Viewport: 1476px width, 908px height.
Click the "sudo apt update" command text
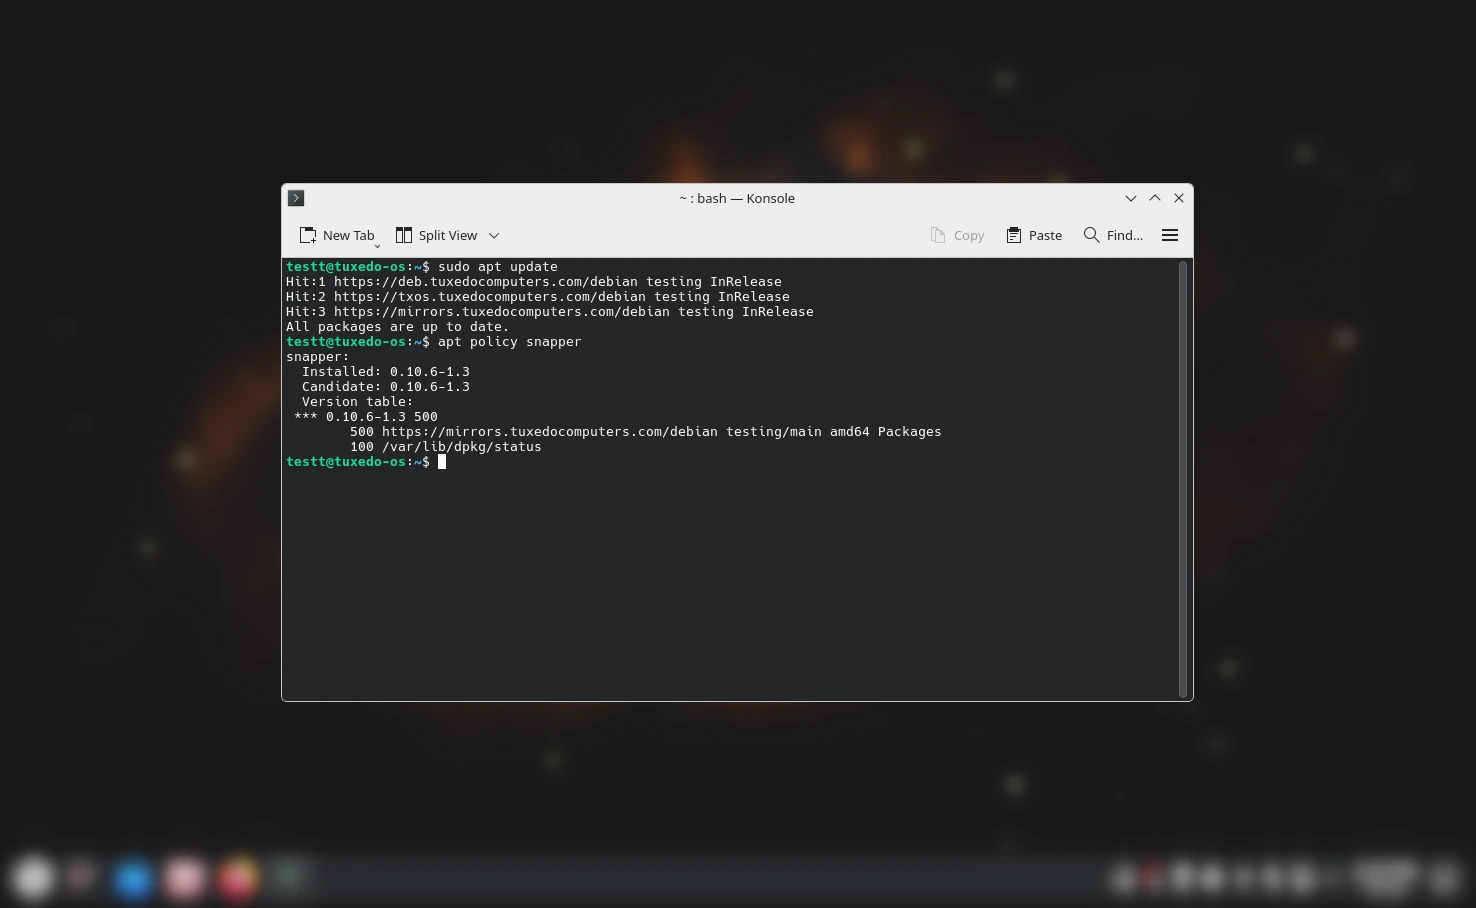(x=498, y=267)
